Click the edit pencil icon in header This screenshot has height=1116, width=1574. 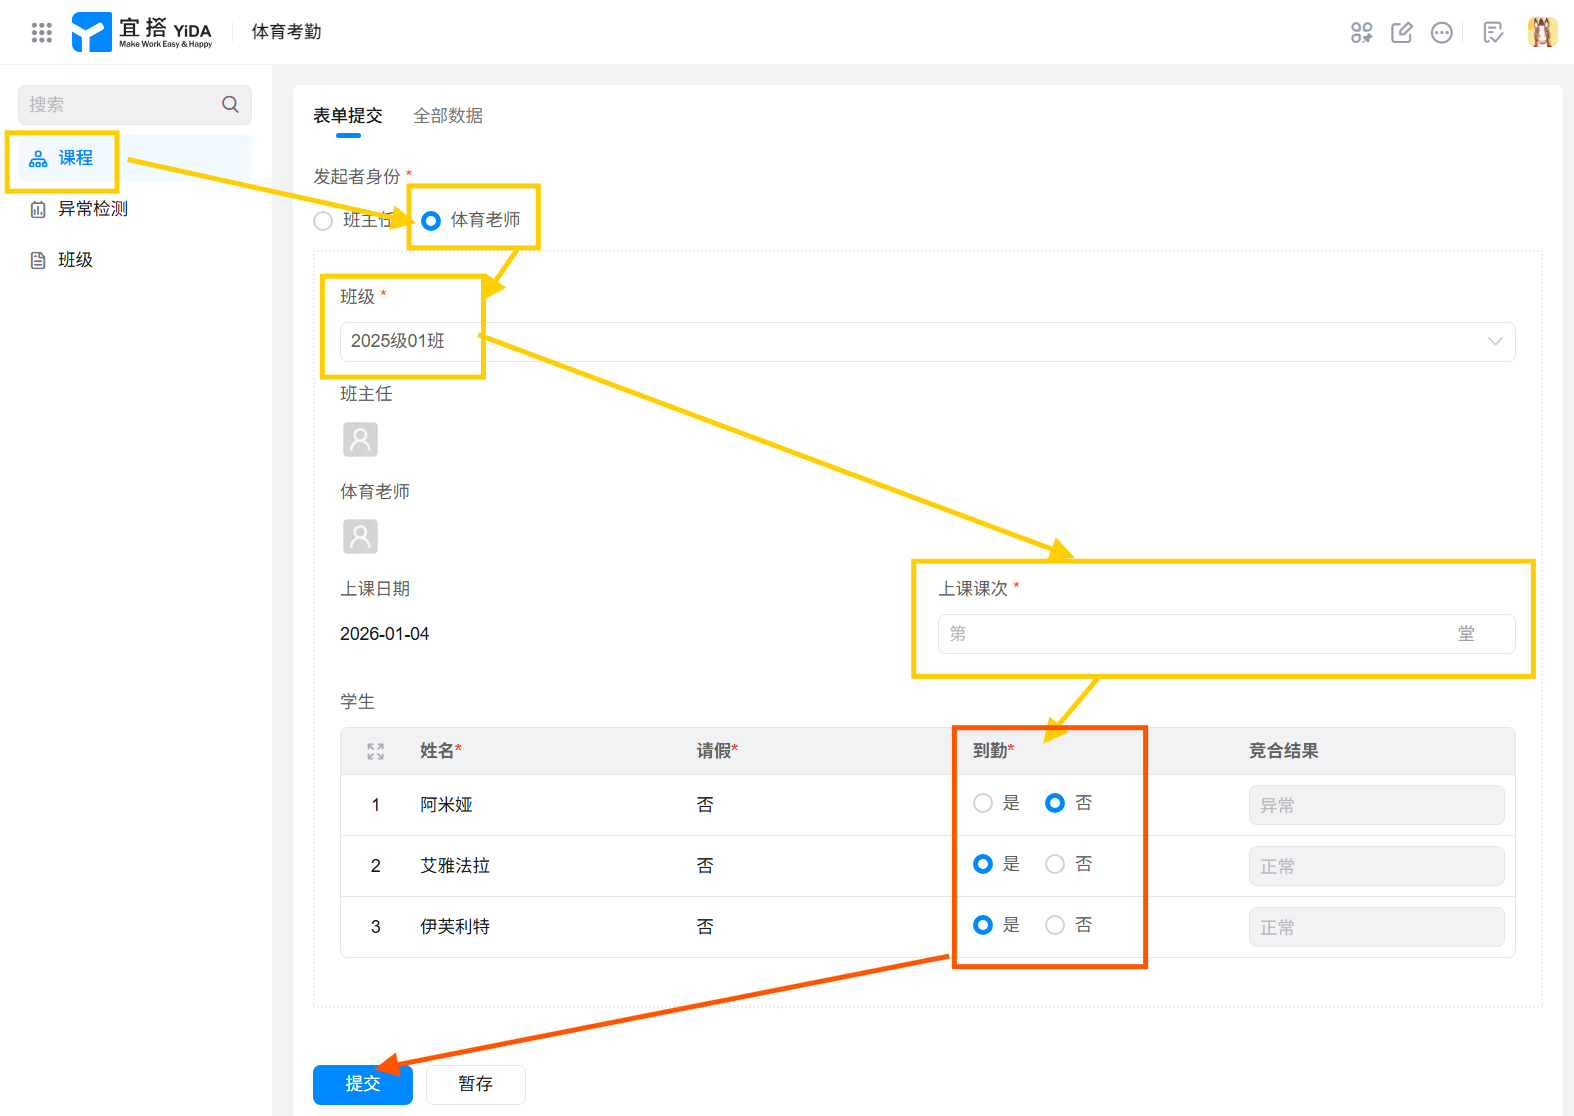(1401, 33)
